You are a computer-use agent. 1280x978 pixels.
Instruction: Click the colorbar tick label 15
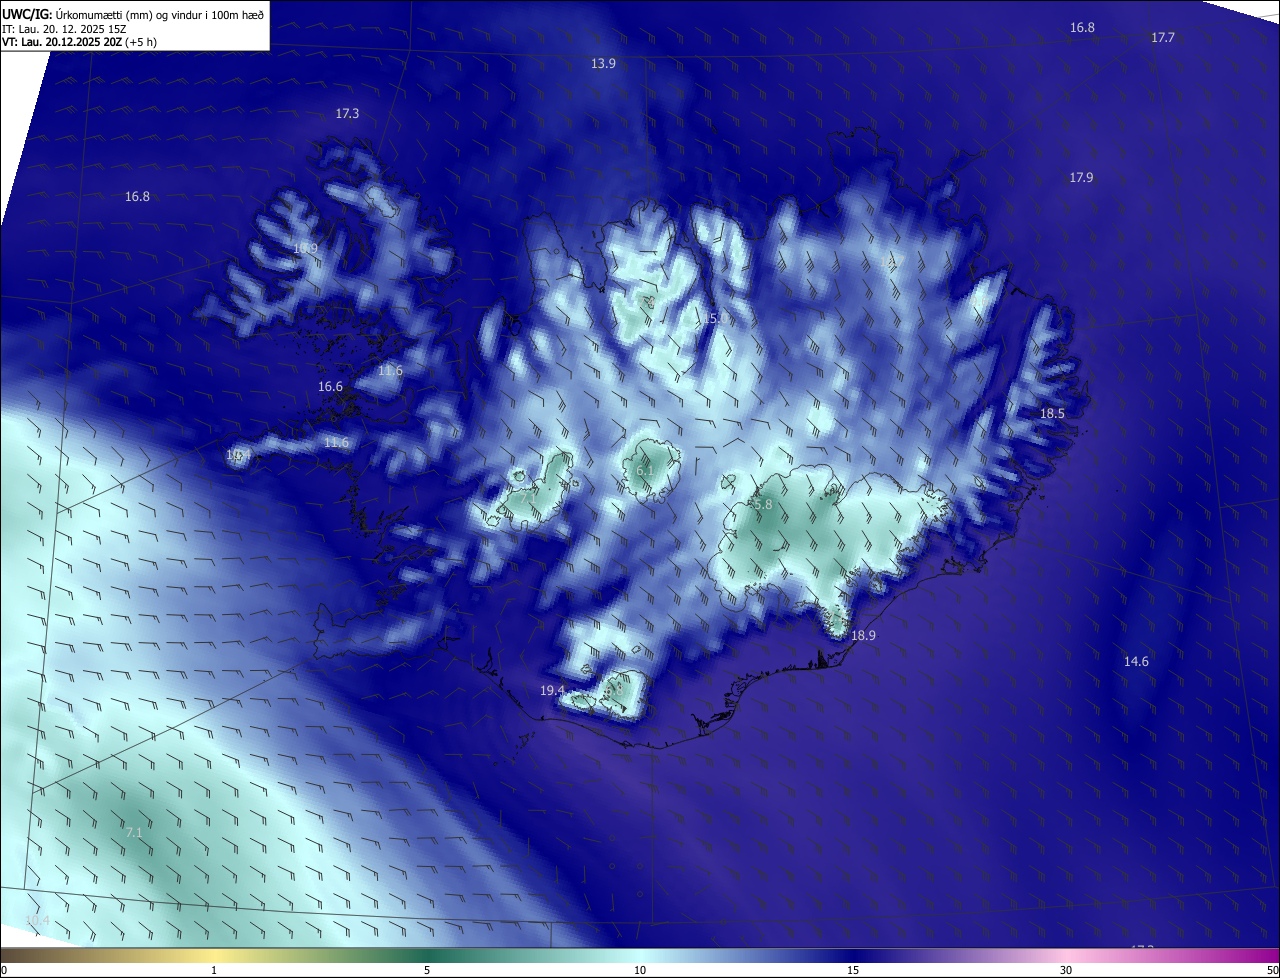853,970
